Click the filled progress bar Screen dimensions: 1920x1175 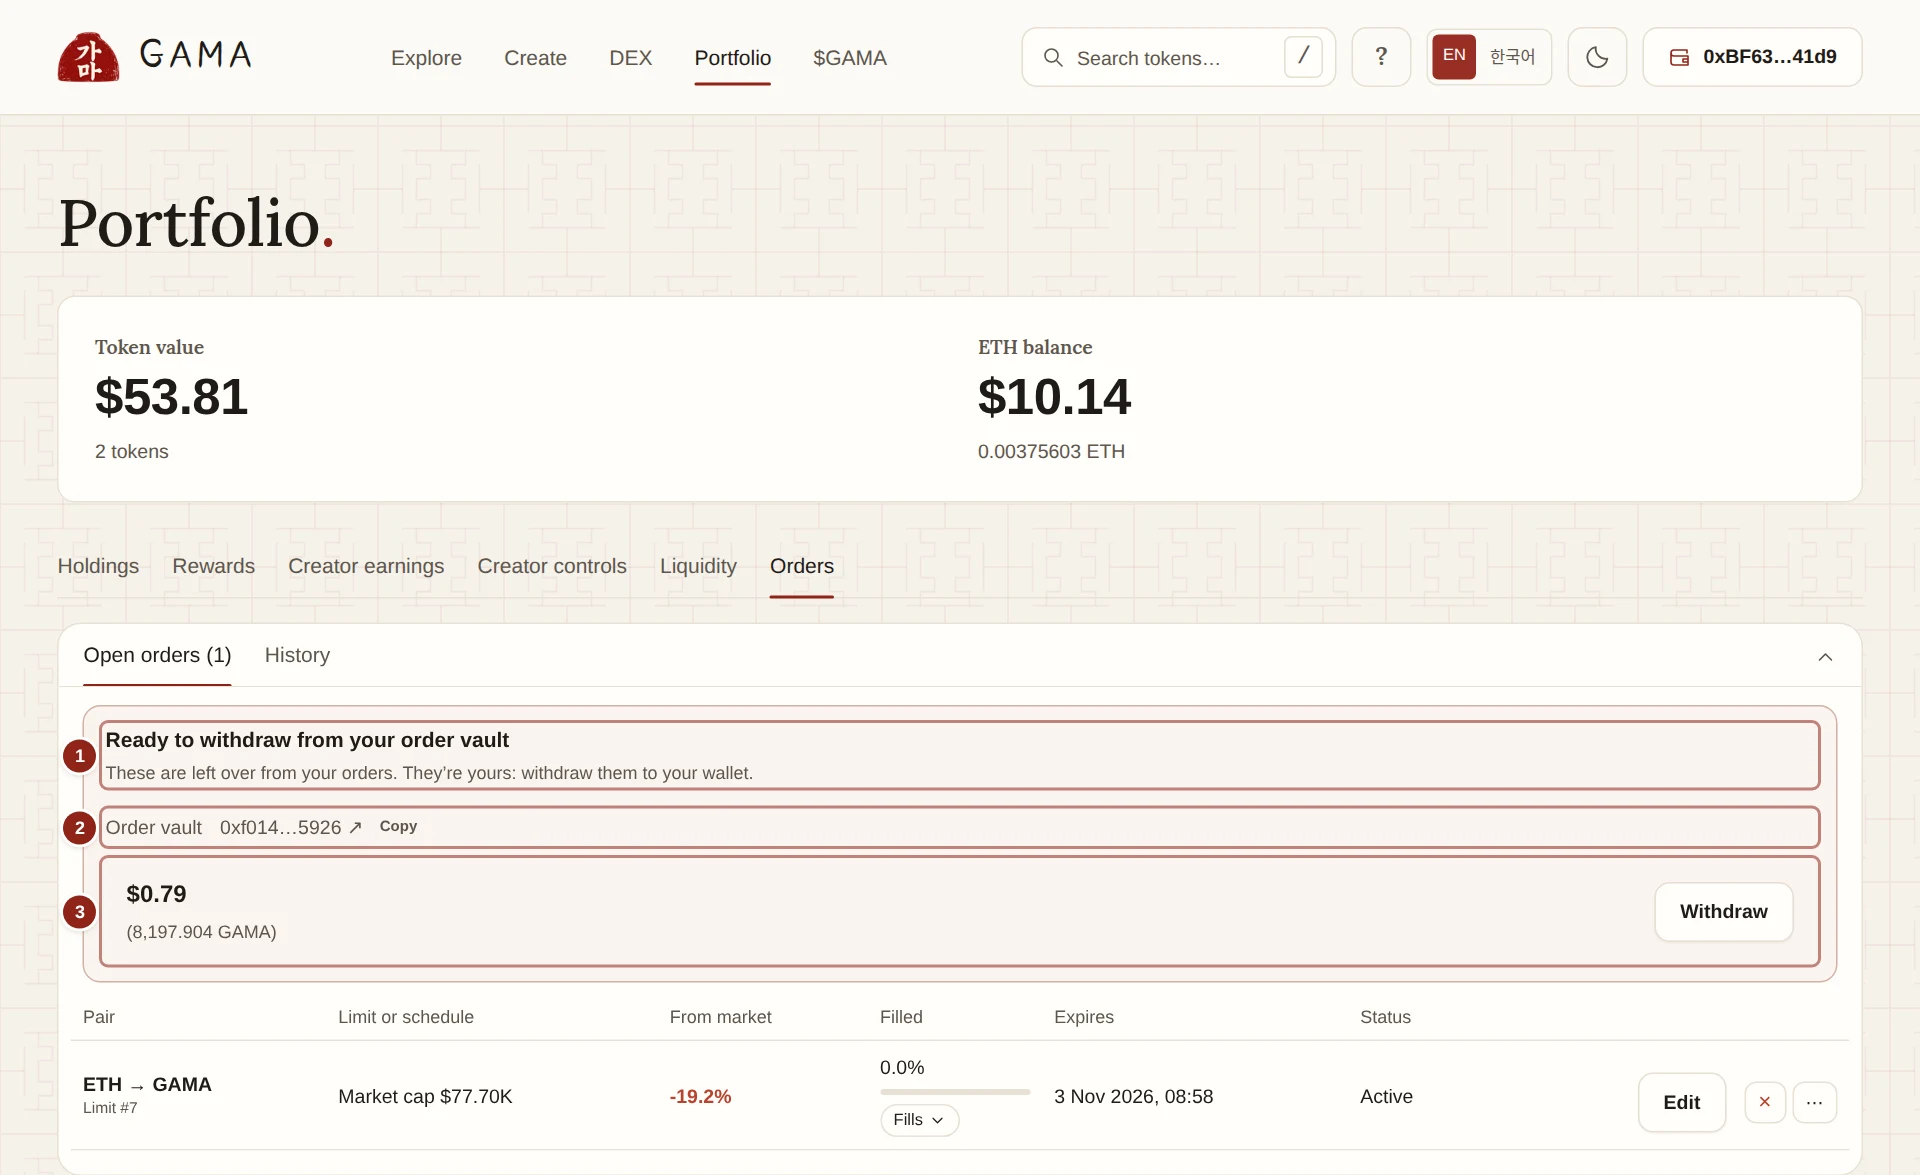(955, 1092)
